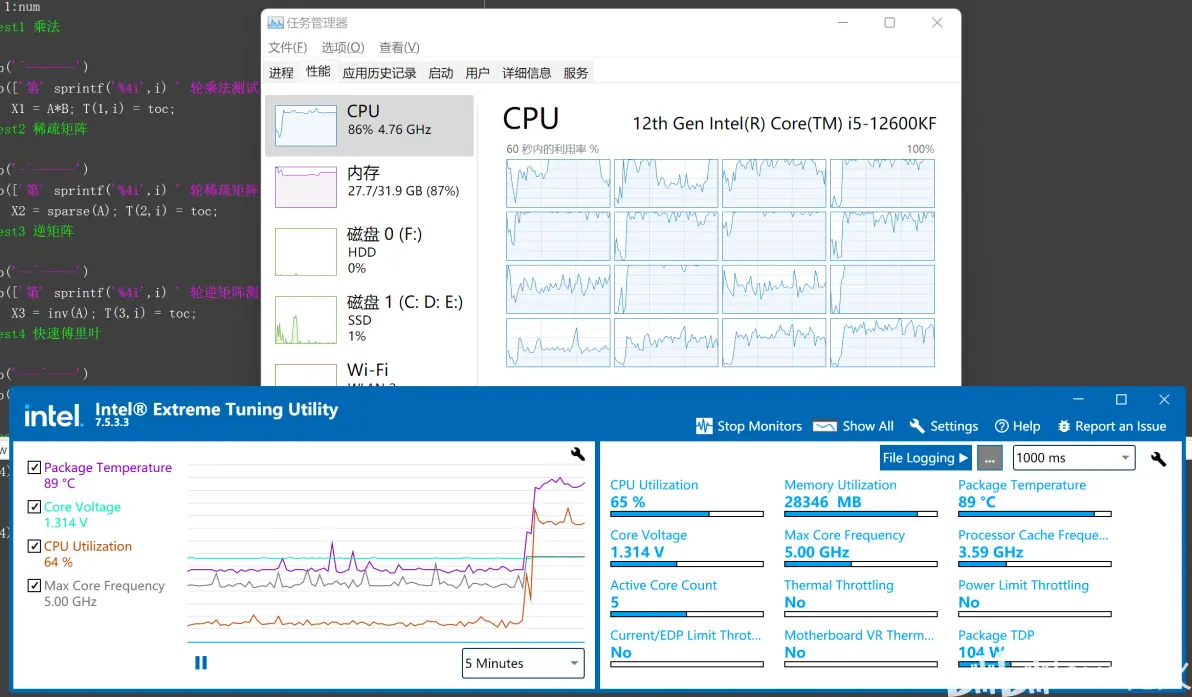The height and width of the screenshot is (697, 1192).
Task: Click the i5-12600KF processor name text
Action: (784, 123)
